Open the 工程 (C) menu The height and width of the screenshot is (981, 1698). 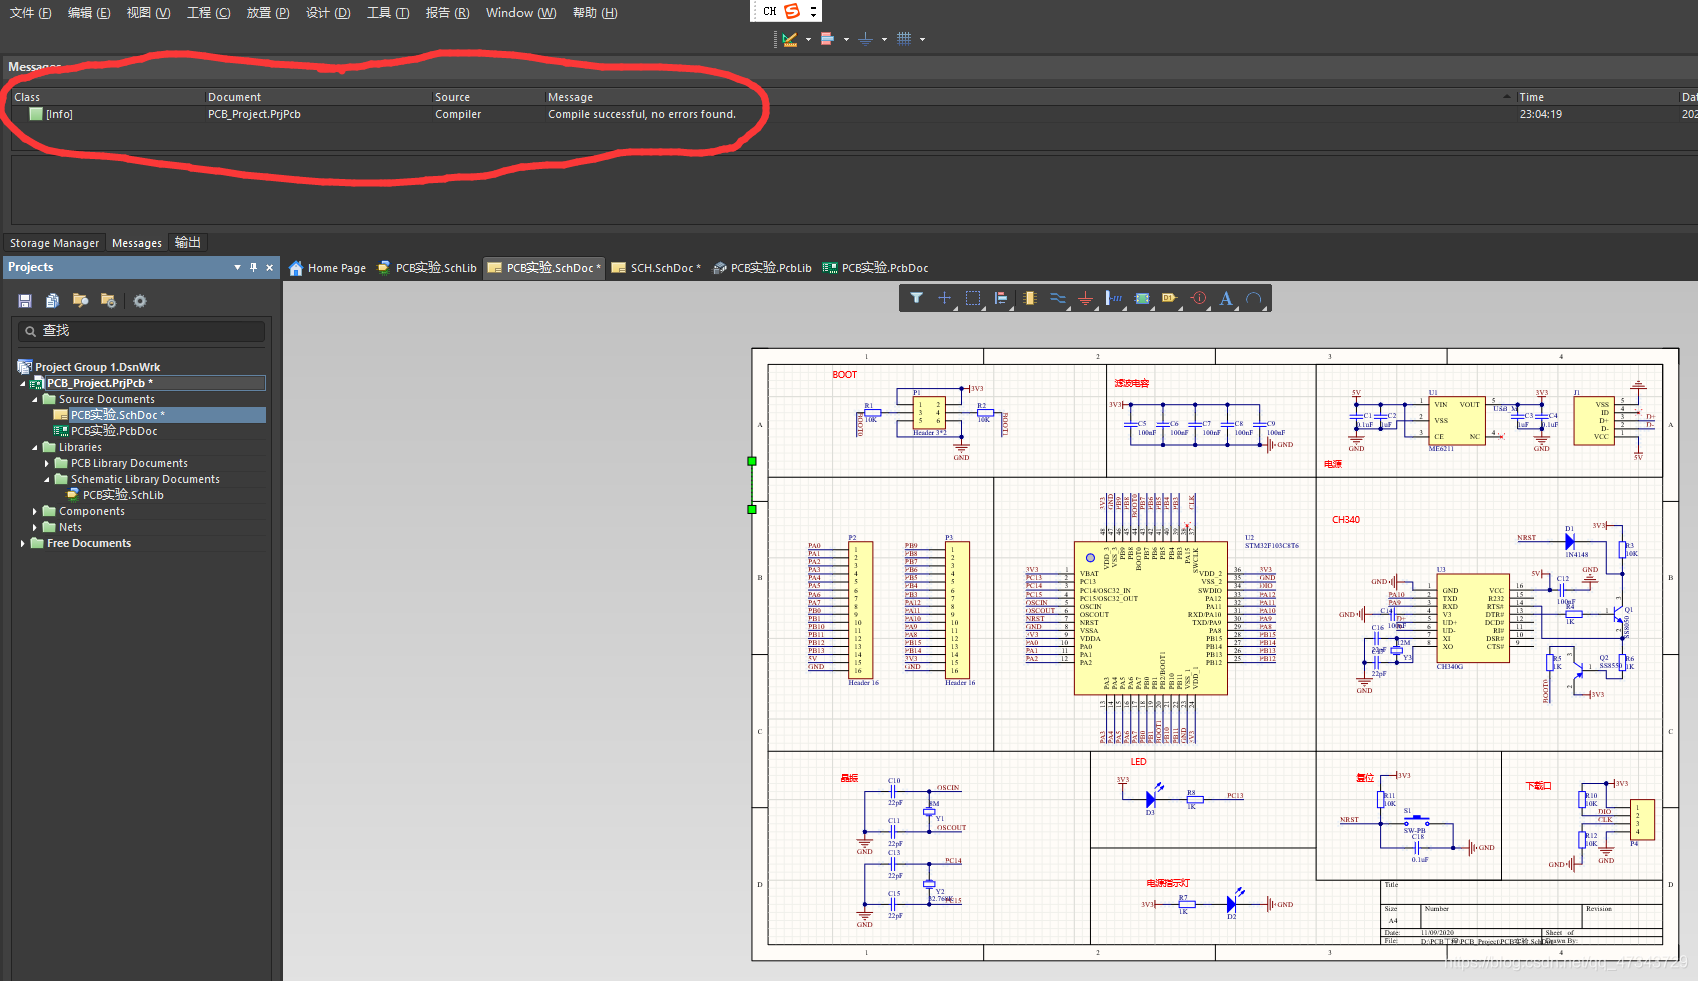(x=208, y=13)
